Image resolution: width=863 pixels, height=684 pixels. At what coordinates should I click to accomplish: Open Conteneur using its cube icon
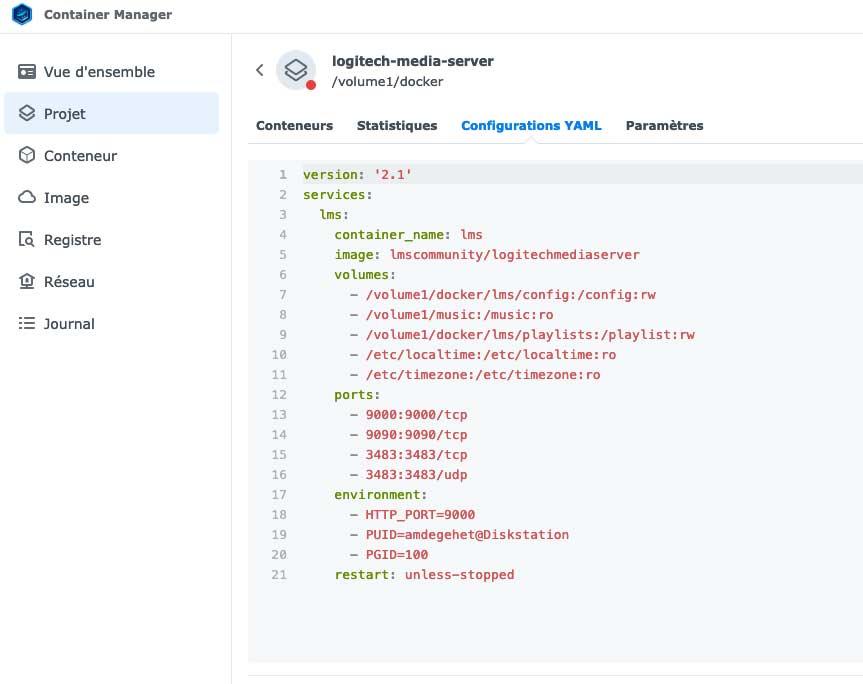coord(27,156)
